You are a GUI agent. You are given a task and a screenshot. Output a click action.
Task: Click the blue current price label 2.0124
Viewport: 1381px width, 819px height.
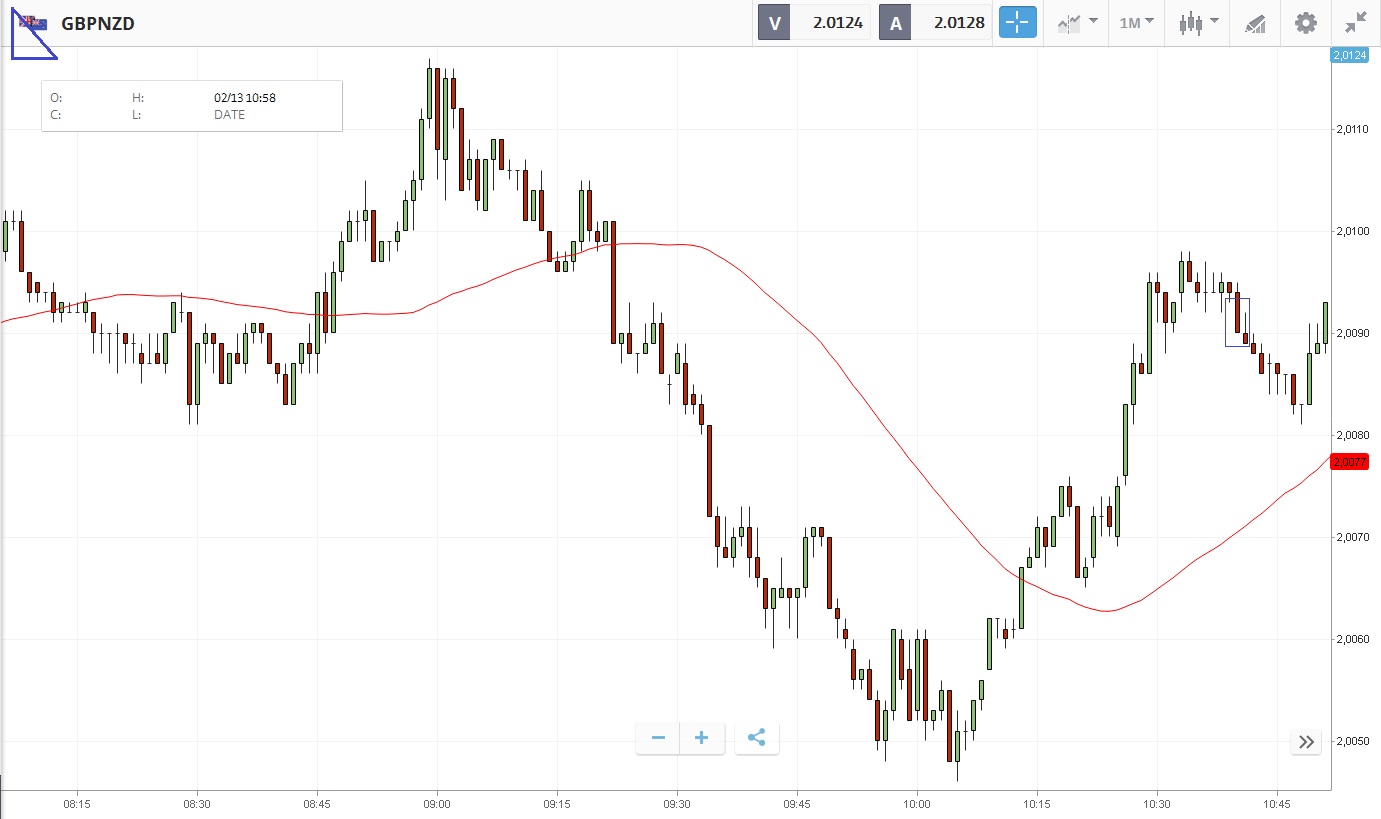tap(1349, 55)
